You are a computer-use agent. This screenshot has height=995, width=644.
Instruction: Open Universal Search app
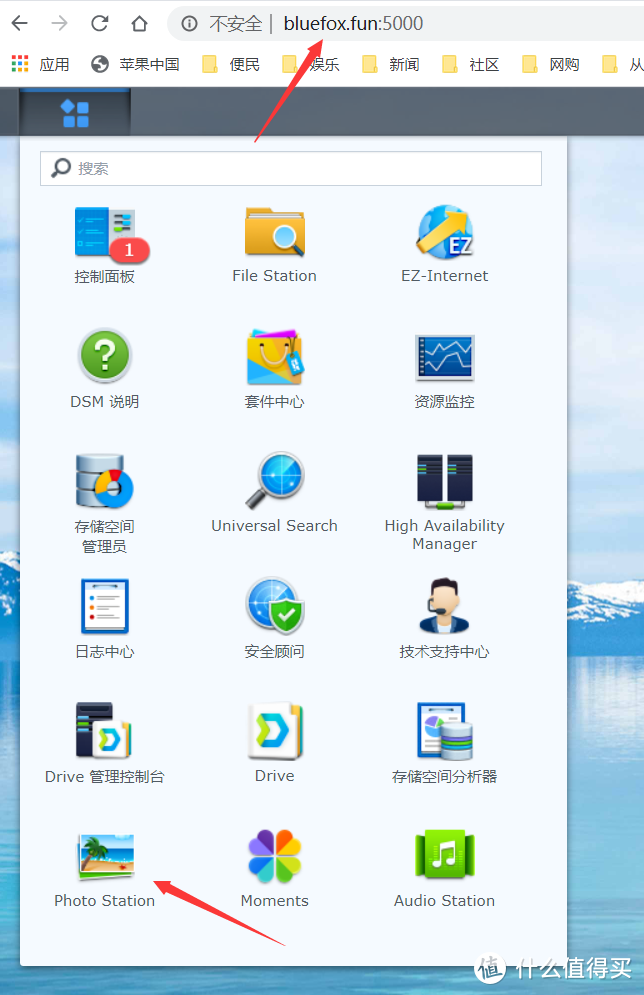[x=274, y=494]
